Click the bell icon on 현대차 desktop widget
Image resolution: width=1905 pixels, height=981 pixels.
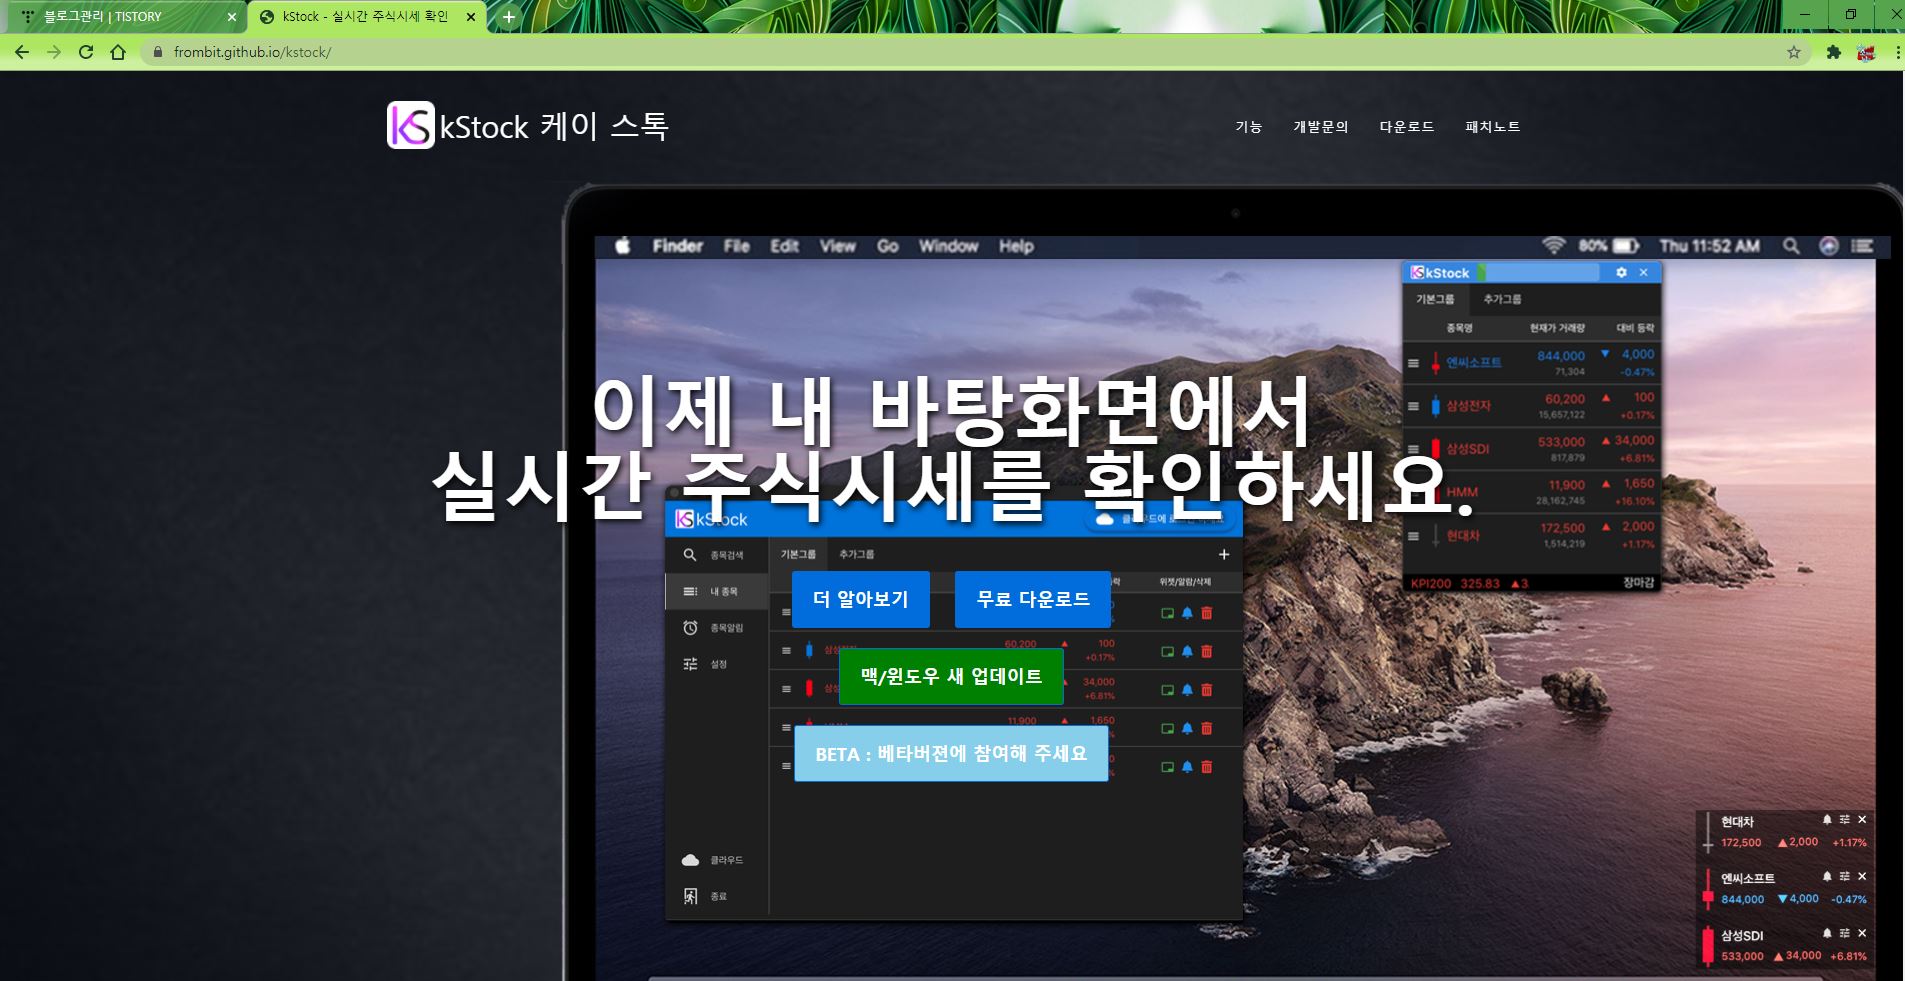point(1827,820)
